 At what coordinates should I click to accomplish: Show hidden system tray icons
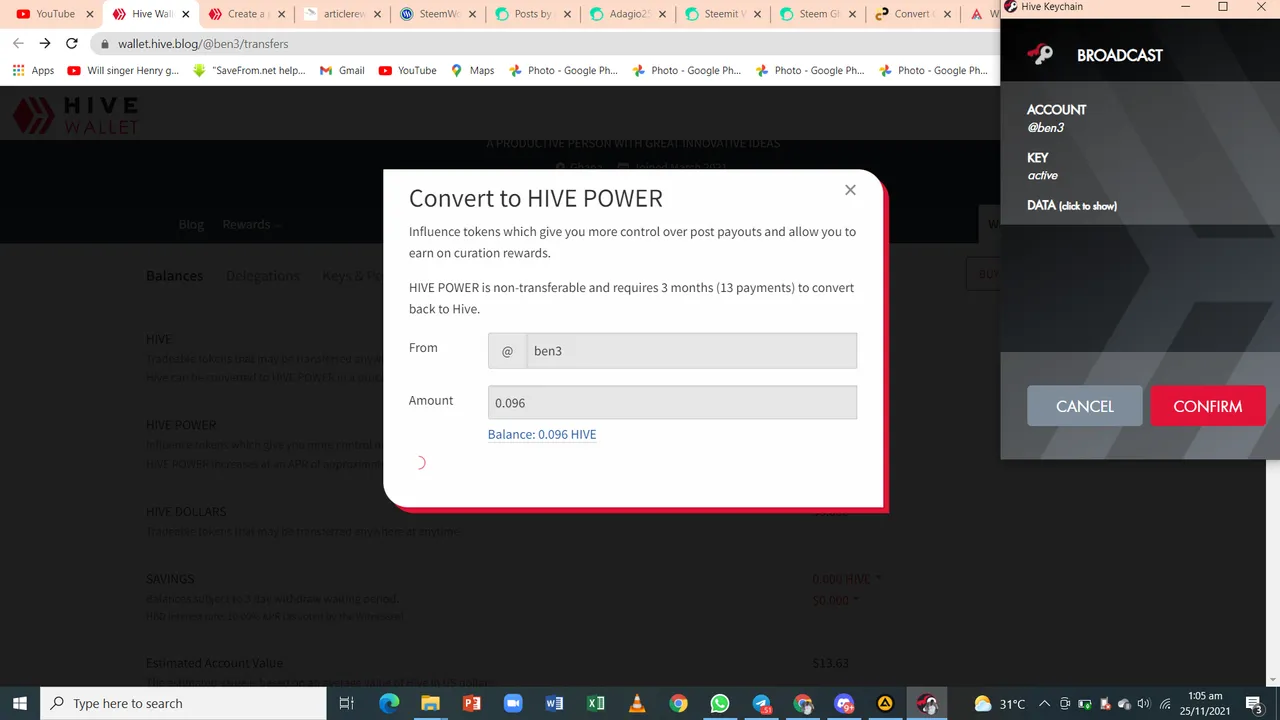coord(1044,703)
